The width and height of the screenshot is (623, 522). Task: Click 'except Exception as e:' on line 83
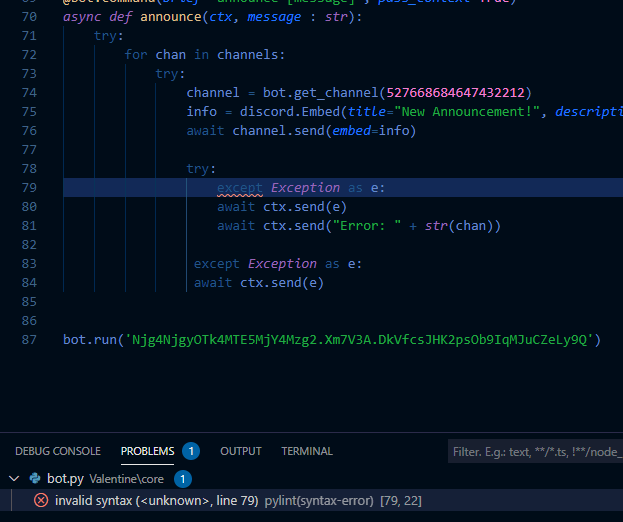pos(278,264)
